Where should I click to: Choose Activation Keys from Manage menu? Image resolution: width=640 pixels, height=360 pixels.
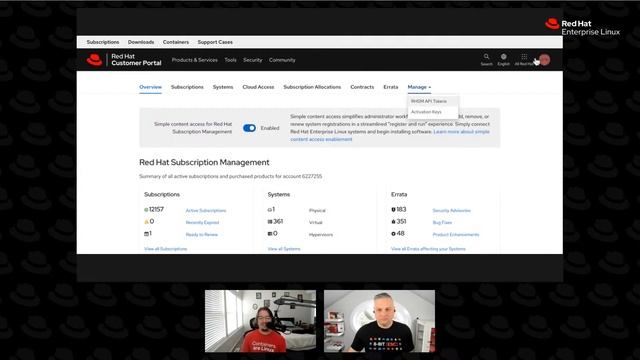[426, 111]
